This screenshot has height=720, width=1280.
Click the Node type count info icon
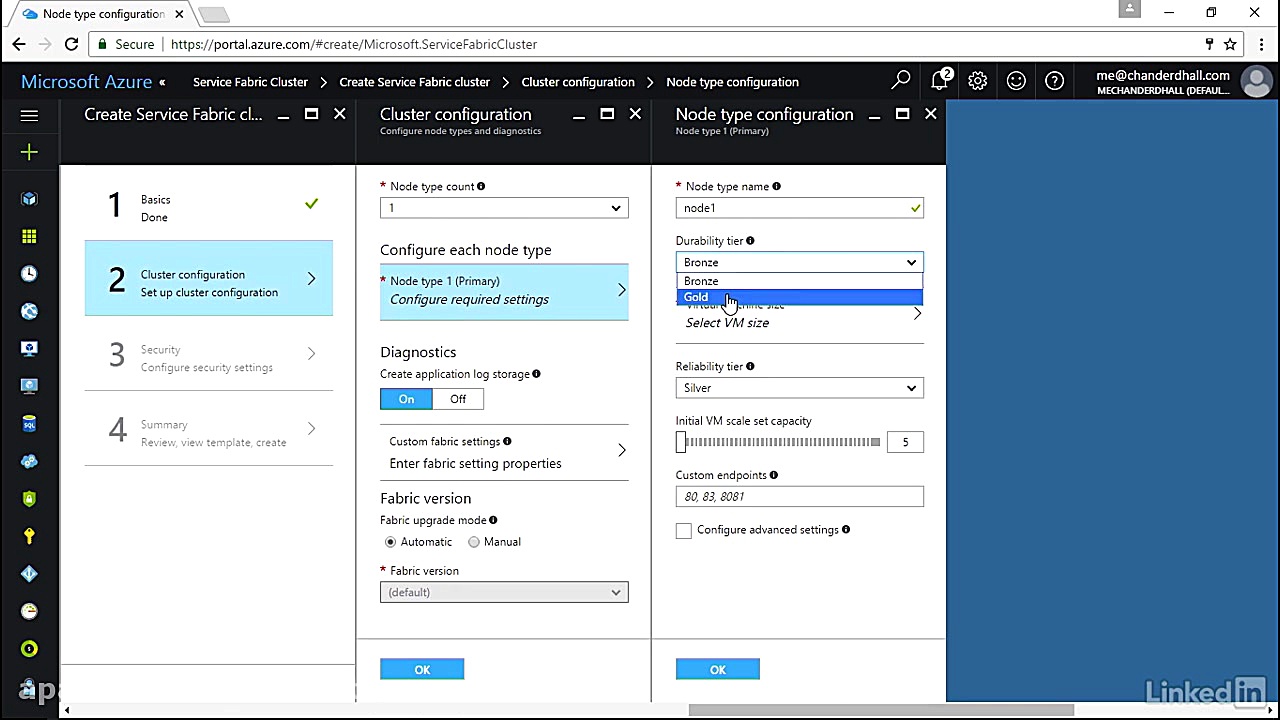pyautogui.click(x=481, y=186)
